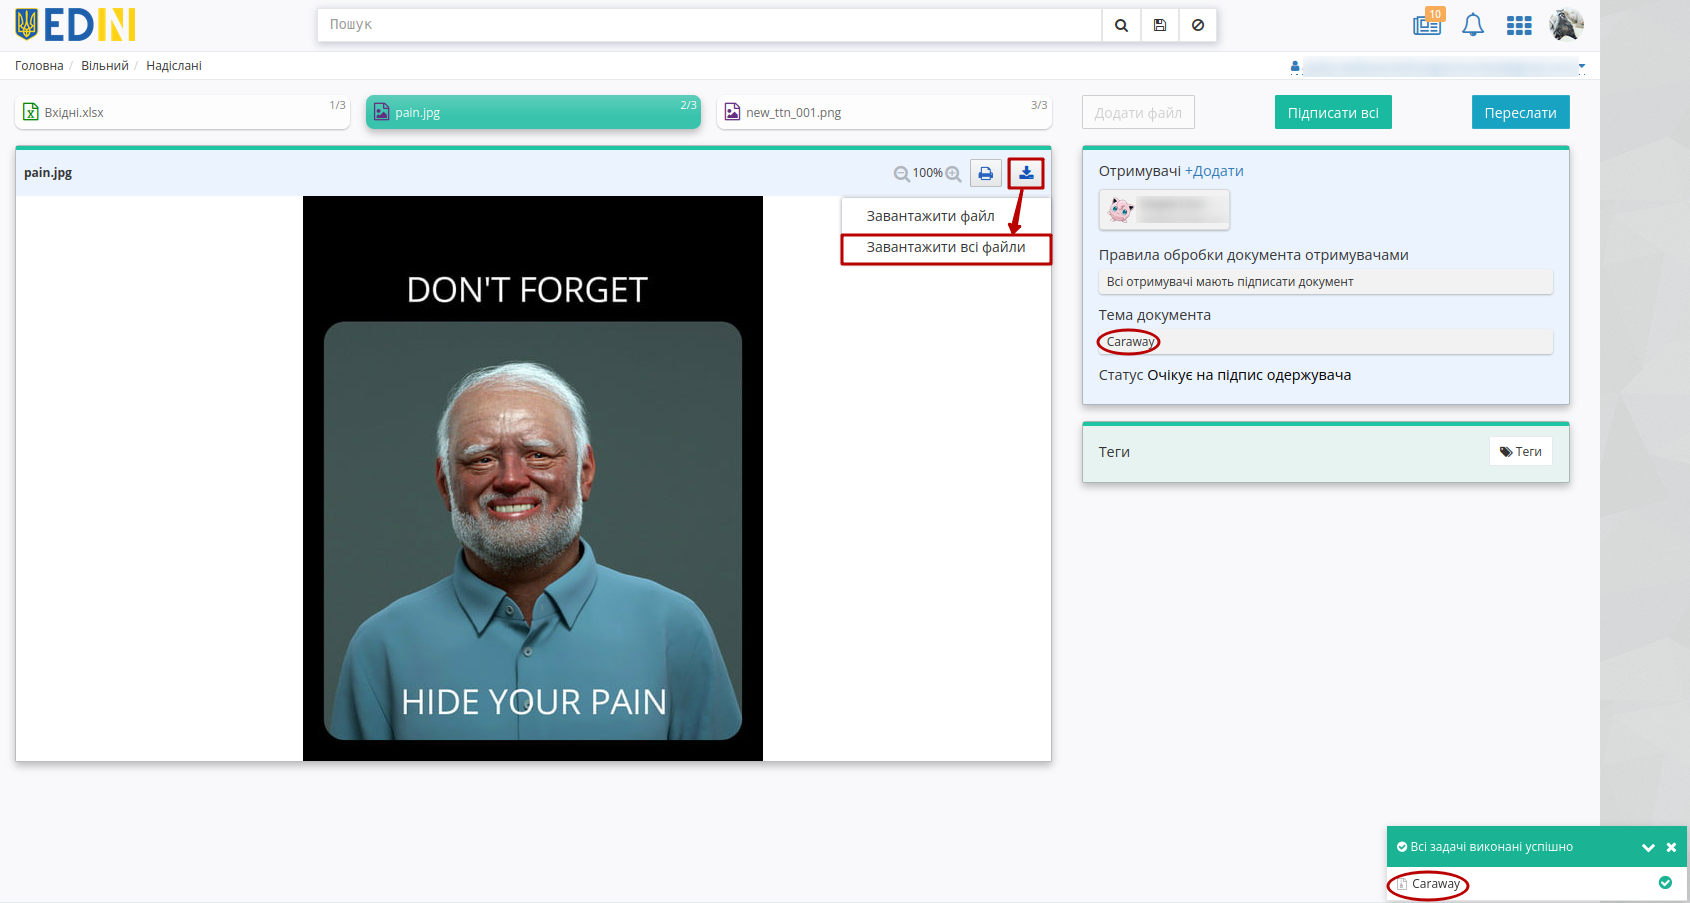Screen dimensions: 1690x903
Task: Save the search with the floppy icon
Action: click(1160, 25)
